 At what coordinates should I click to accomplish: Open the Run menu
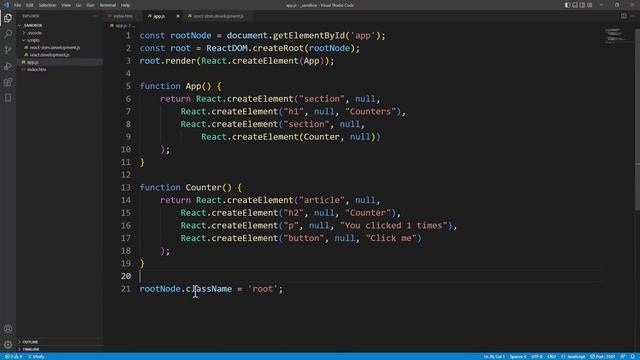90,5
